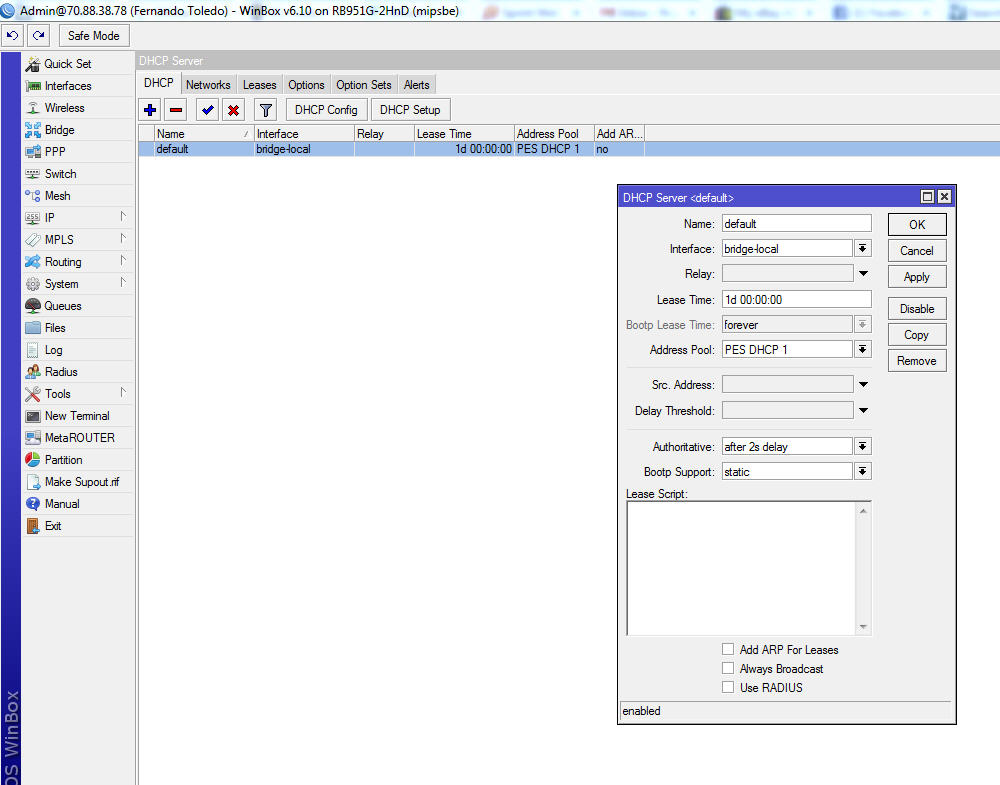This screenshot has width=1000, height=785.
Task: Open the Mesh sidebar item
Action: coord(78,196)
